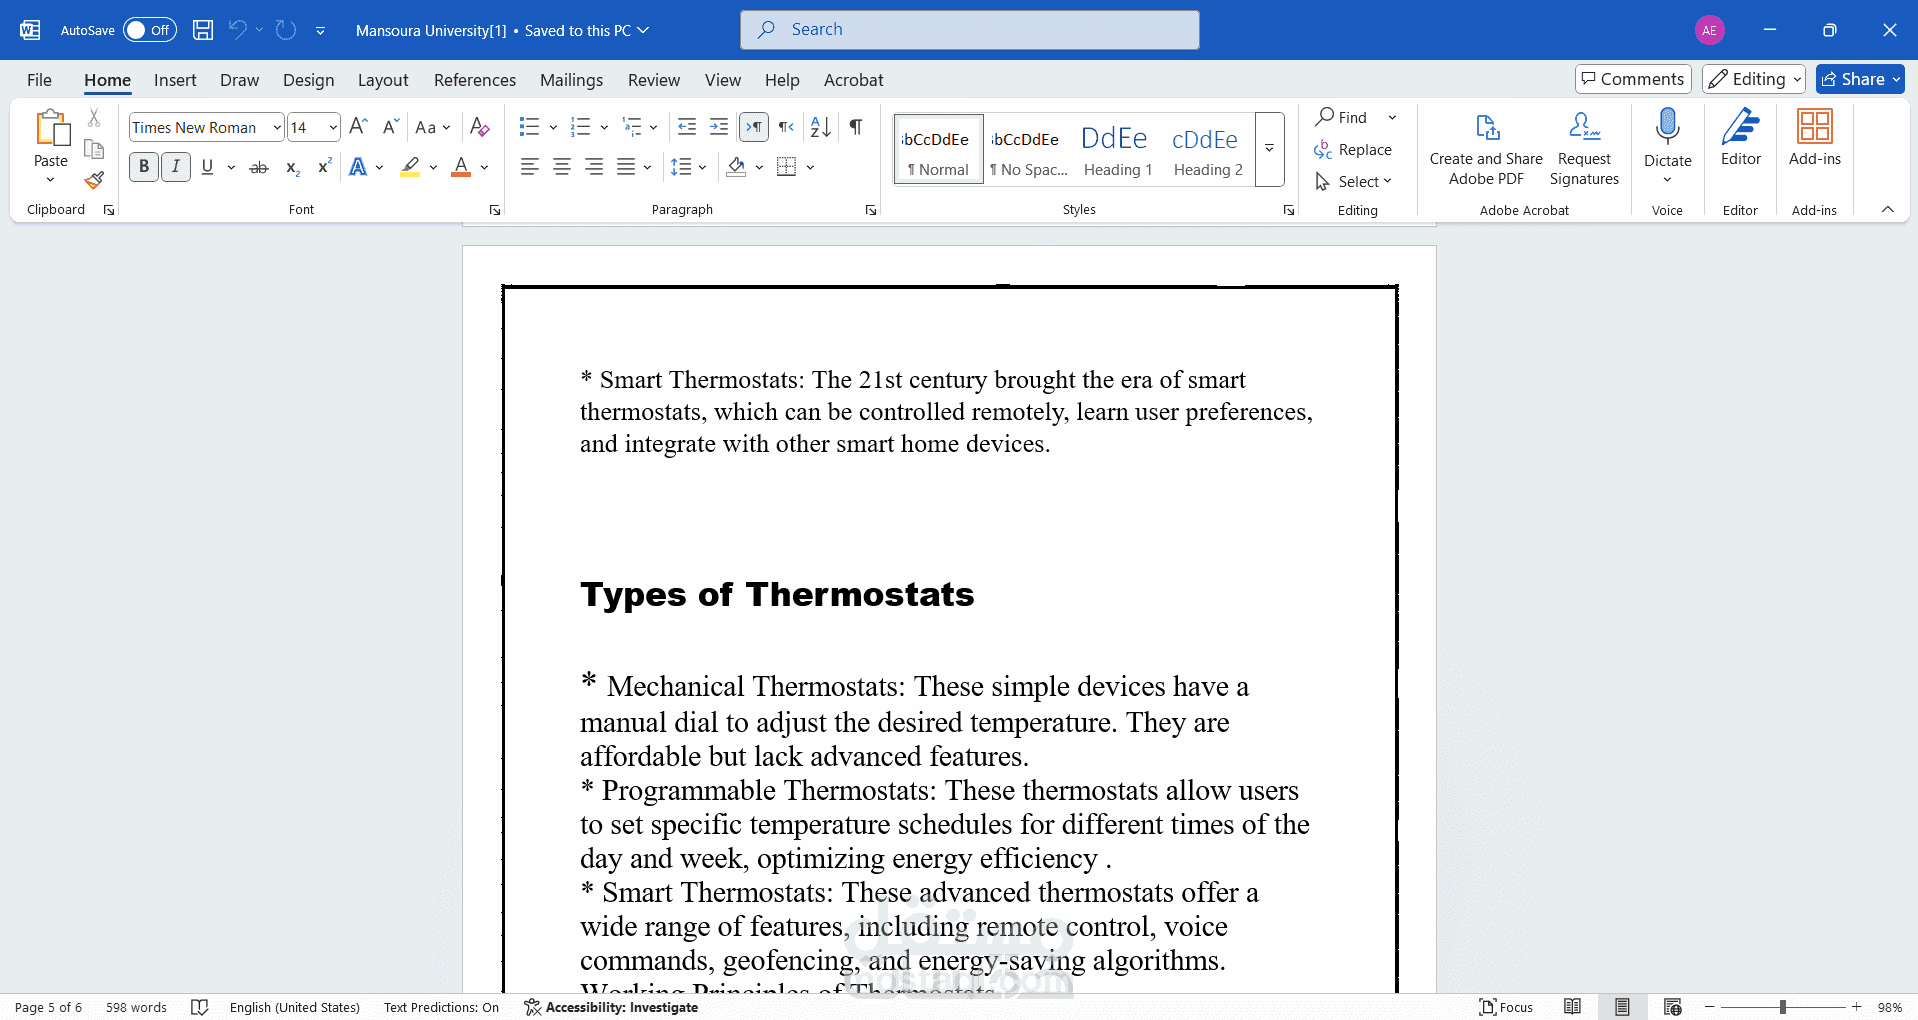Open the Editor pane
The height and width of the screenshot is (1020, 1918).
[1741, 138]
